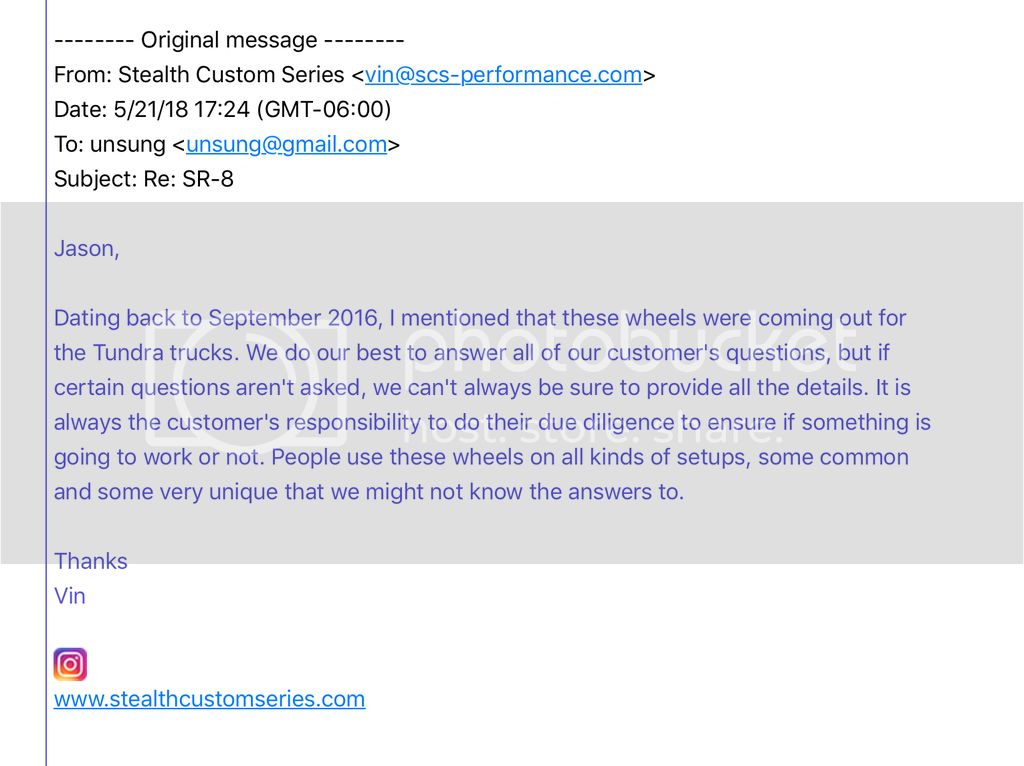Click the "To: unsung" recipient label
This screenshot has width=1024, height=766.
coord(110,144)
